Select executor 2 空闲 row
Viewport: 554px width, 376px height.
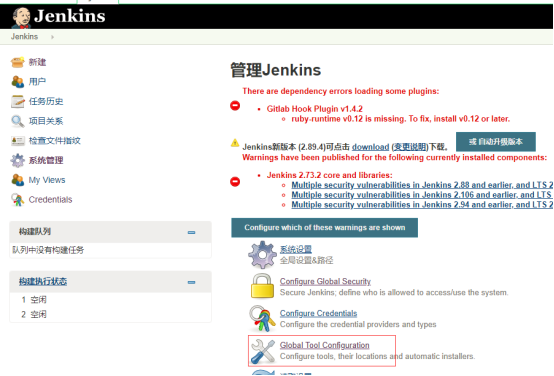(x=110, y=315)
